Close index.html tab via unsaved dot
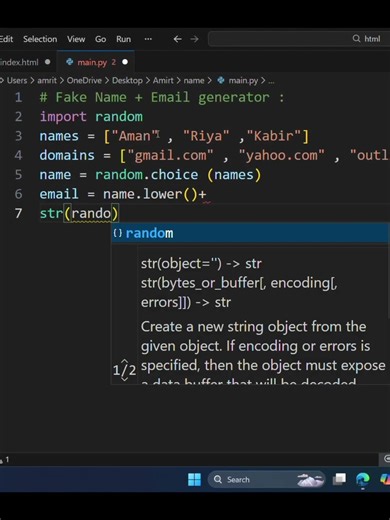390x520 pixels. pos(48,62)
